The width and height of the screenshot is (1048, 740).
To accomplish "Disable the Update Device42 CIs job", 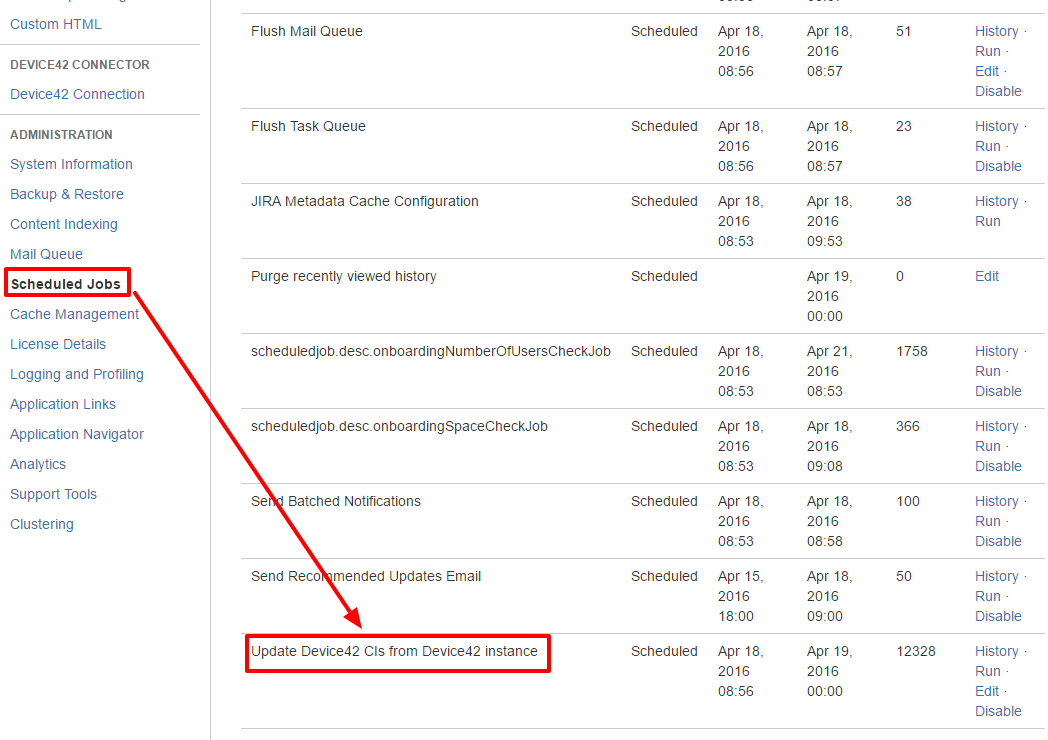I will click(x=998, y=711).
